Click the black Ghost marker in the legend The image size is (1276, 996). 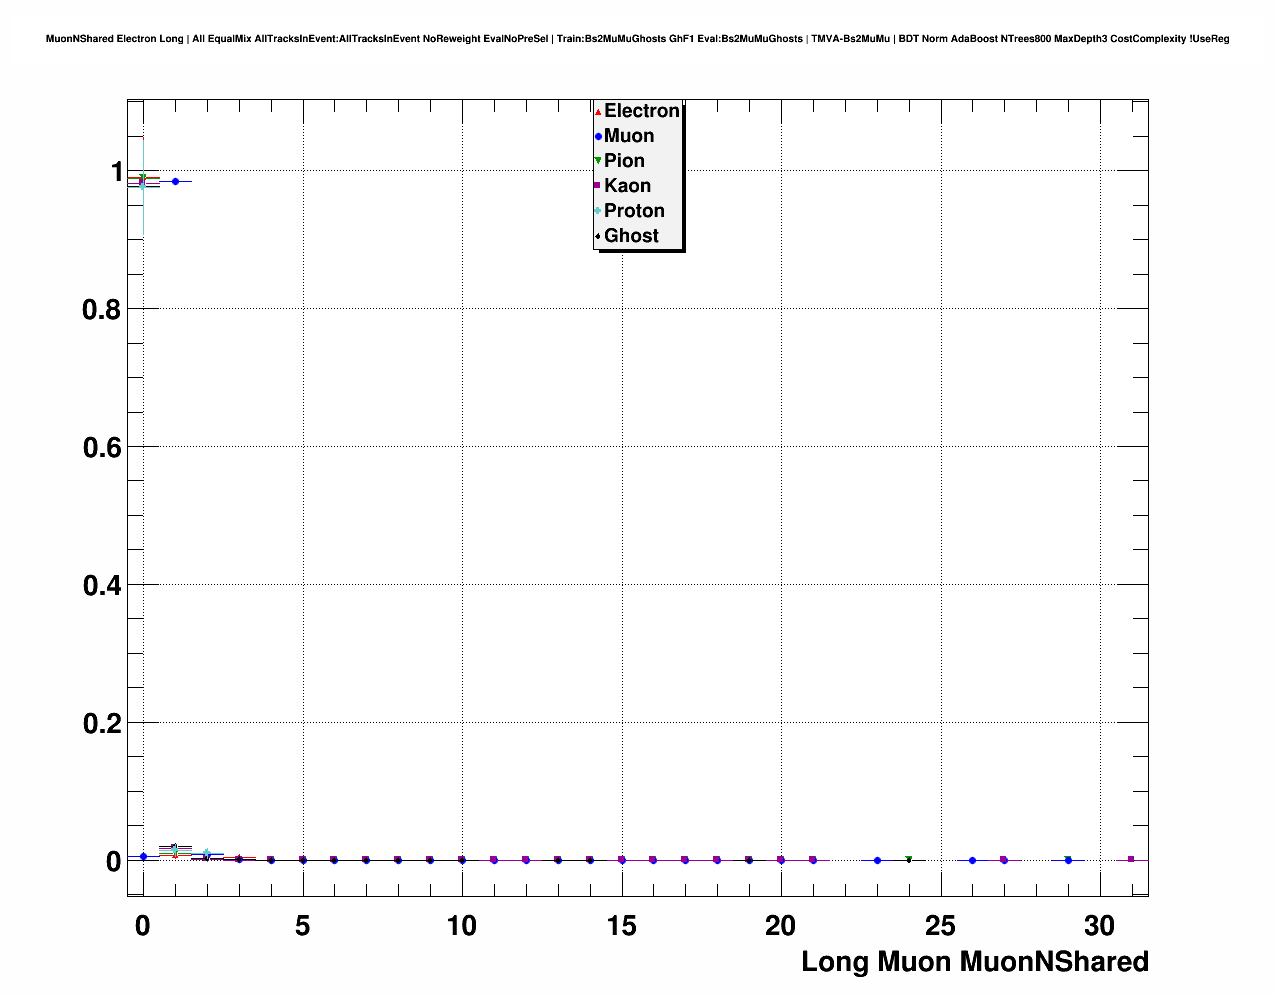click(x=598, y=236)
